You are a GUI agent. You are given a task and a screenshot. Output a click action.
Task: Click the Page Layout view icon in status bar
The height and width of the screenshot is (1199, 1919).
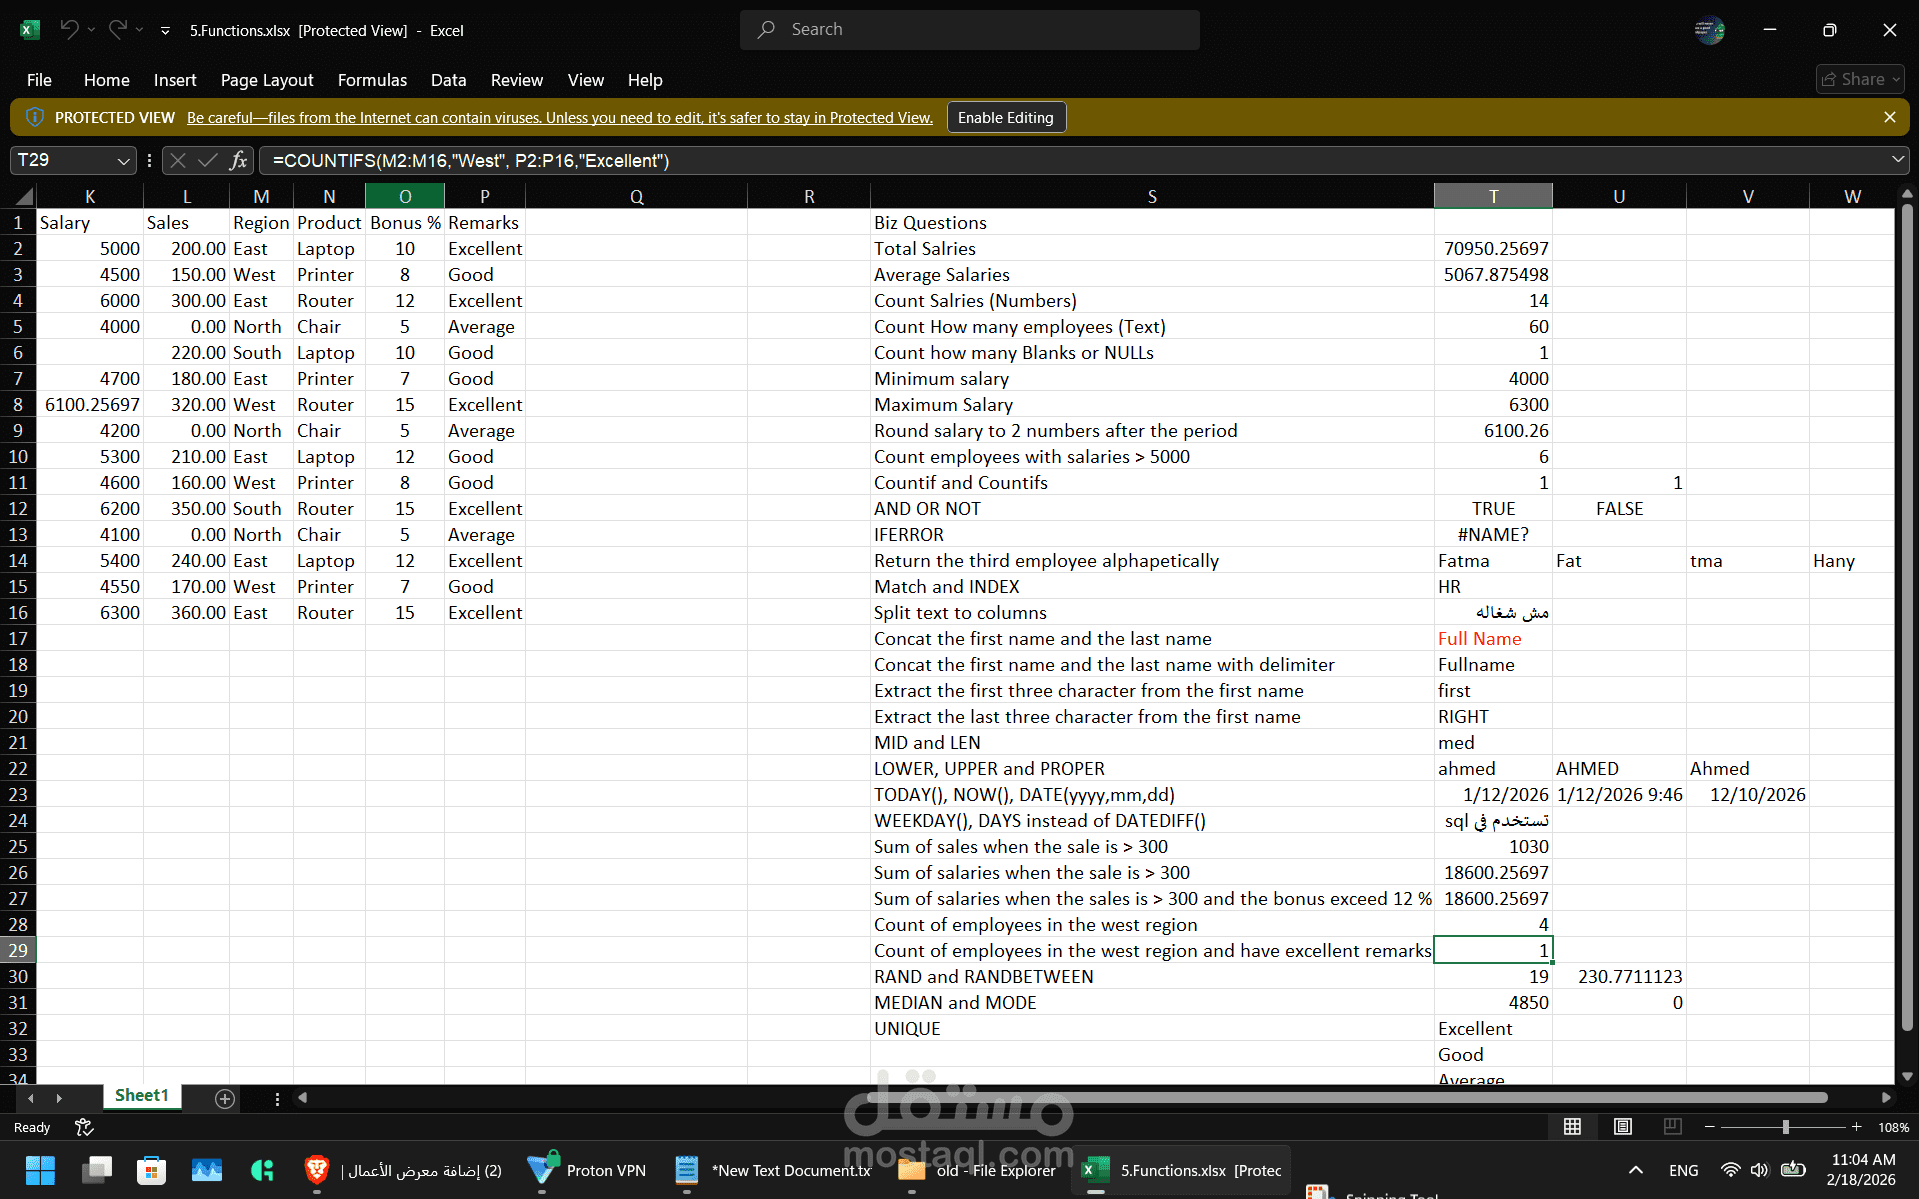pyautogui.click(x=1621, y=1127)
